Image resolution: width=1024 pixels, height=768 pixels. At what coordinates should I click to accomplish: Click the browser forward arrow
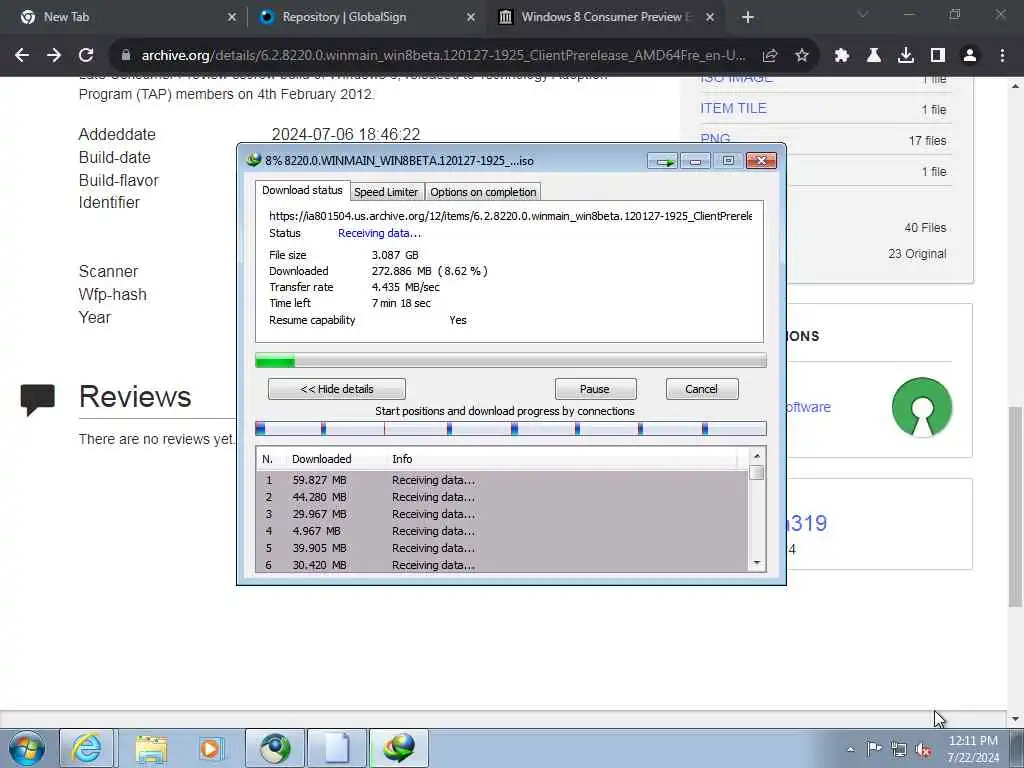point(54,56)
